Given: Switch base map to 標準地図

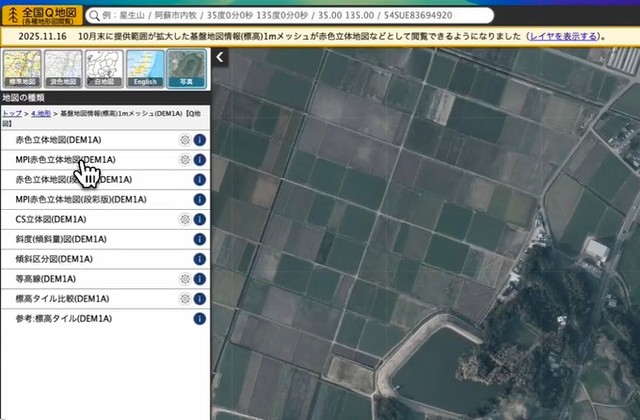Looking at the screenshot, I should coord(21,69).
